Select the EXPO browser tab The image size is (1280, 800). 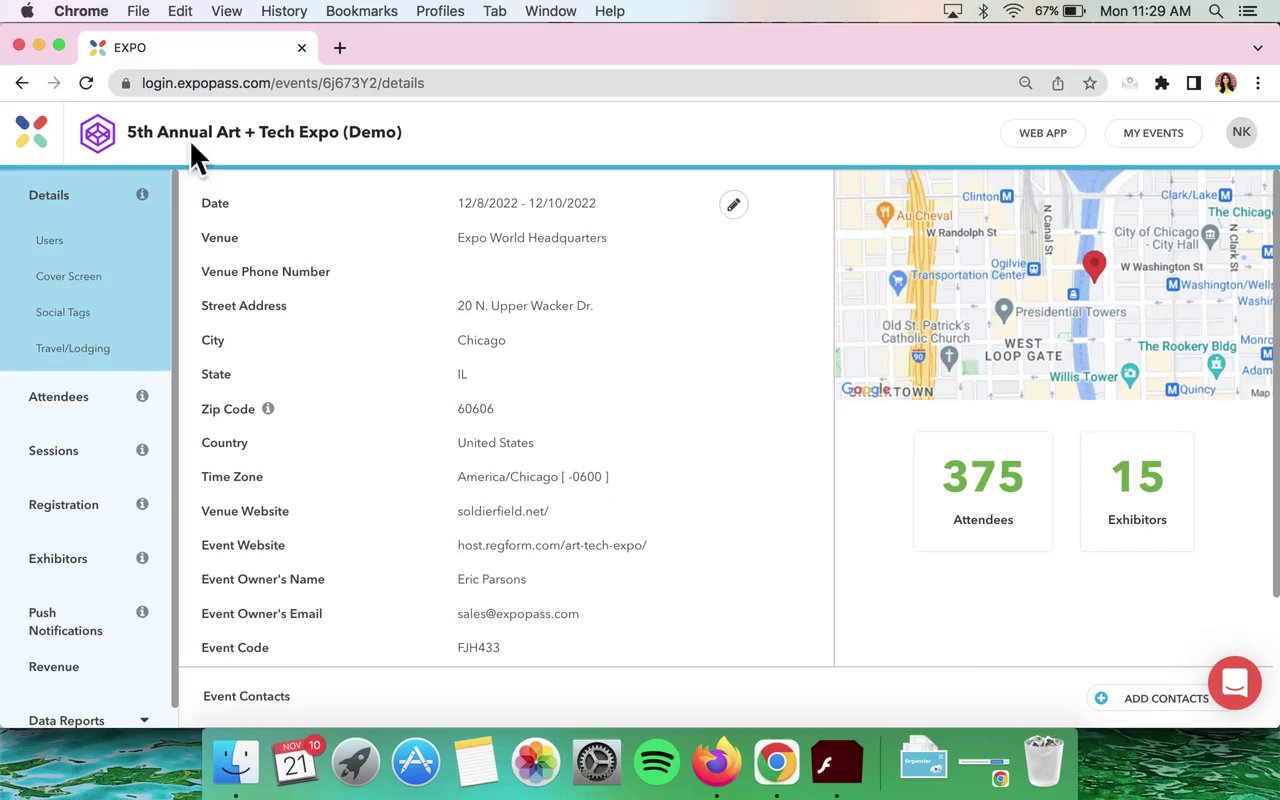200,47
